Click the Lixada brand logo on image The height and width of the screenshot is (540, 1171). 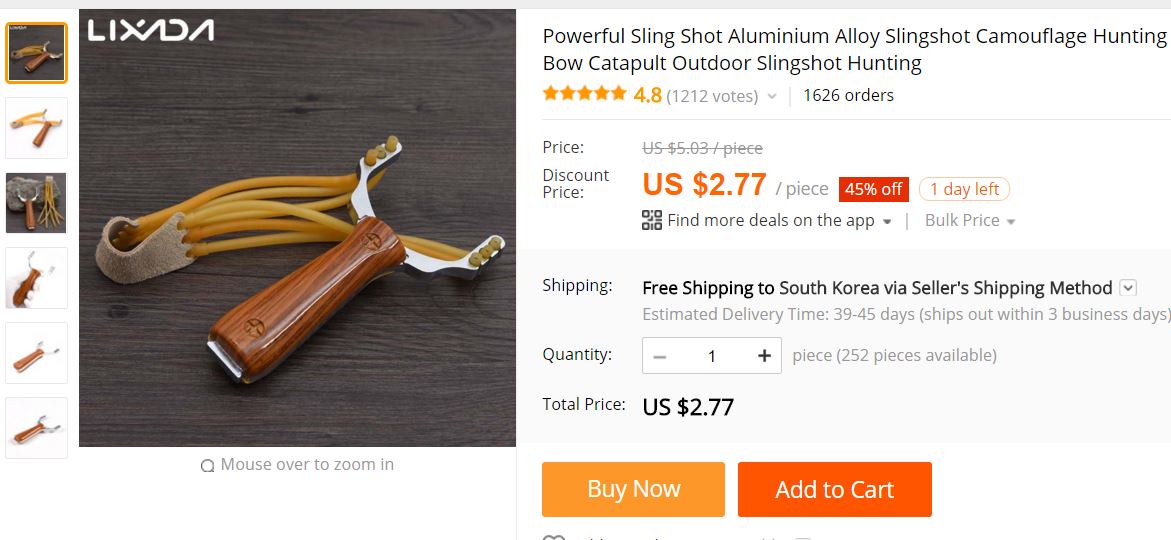[150, 32]
